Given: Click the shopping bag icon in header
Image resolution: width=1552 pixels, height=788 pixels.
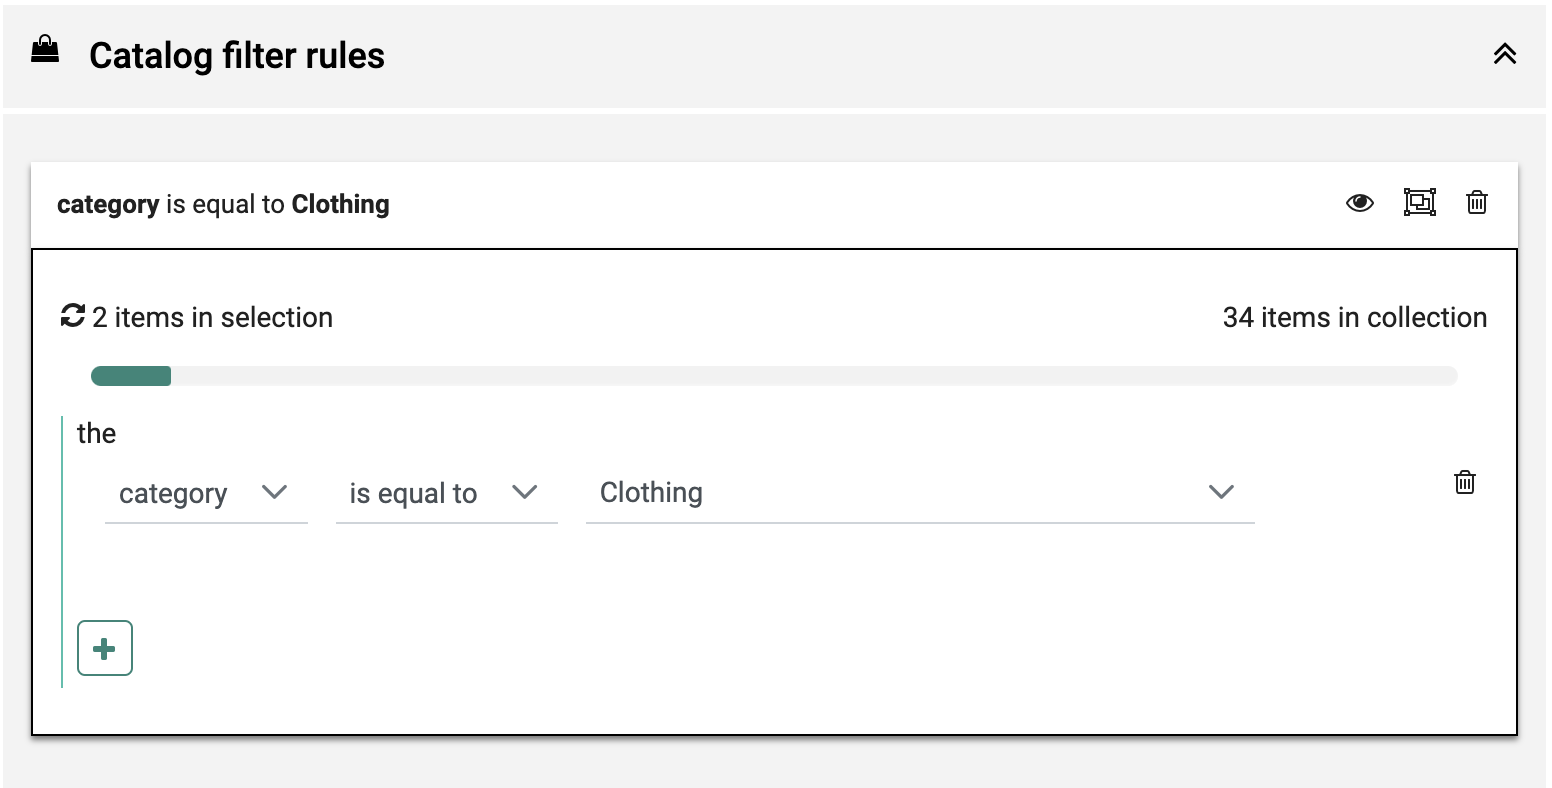Looking at the screenshot, I should [x=45, y=50].
